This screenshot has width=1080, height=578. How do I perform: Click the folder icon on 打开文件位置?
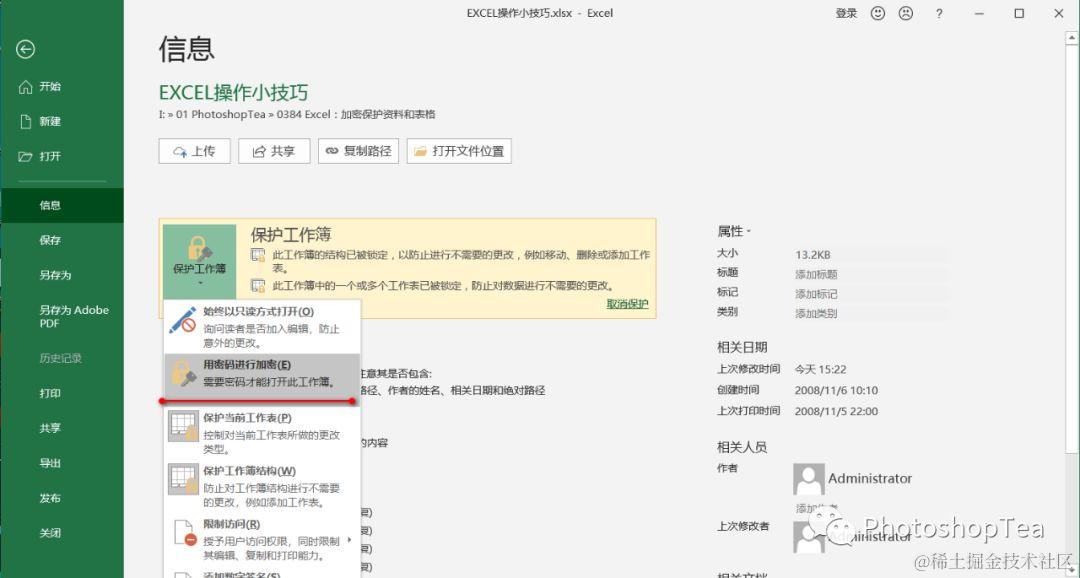click(421, 152)
